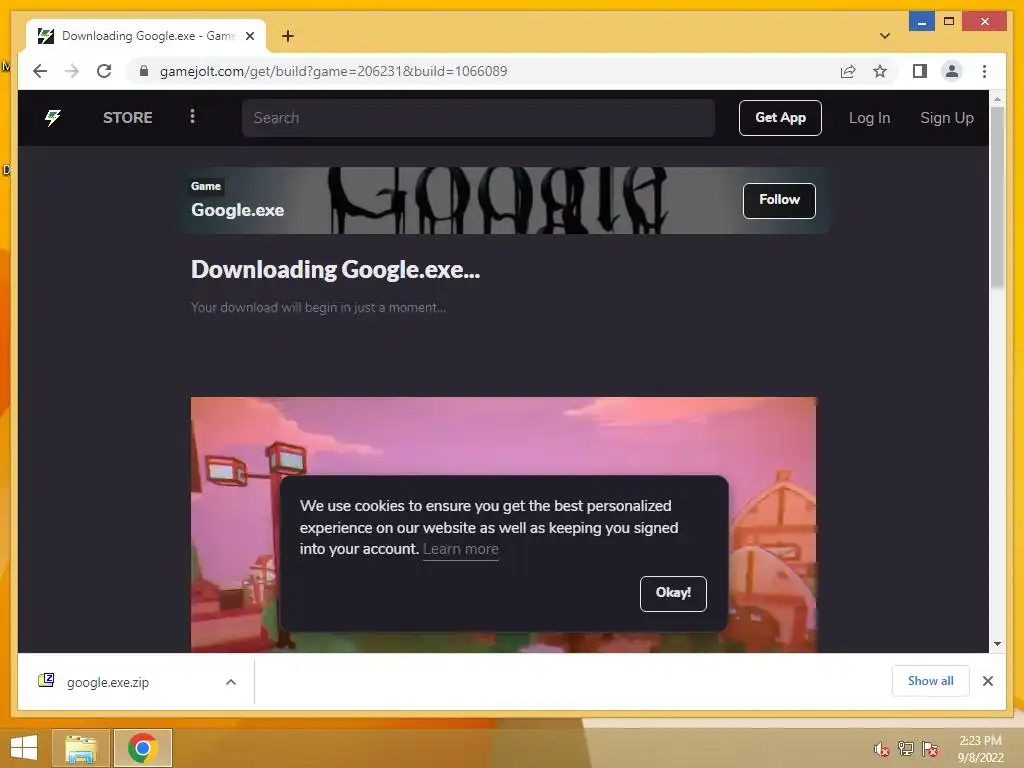Image resolution: width=1024 pixels, height=768 pixels.
Task: Open the Windows Start button
Action: pyautogui.click(x=24, y=748)
